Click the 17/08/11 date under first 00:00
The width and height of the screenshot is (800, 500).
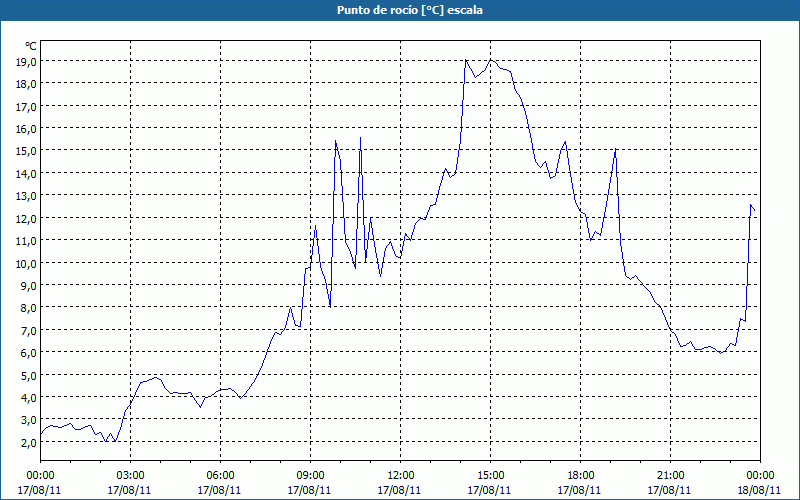pos(39,490)
